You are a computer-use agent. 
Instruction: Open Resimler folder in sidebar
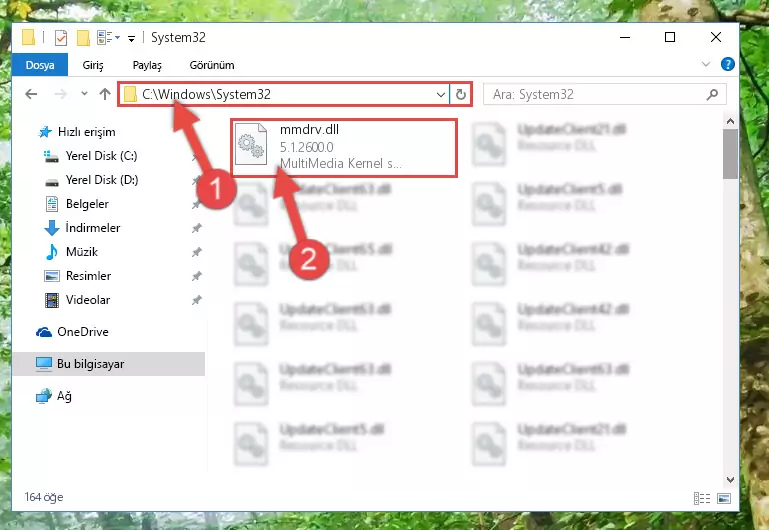(x=77, y=276)
